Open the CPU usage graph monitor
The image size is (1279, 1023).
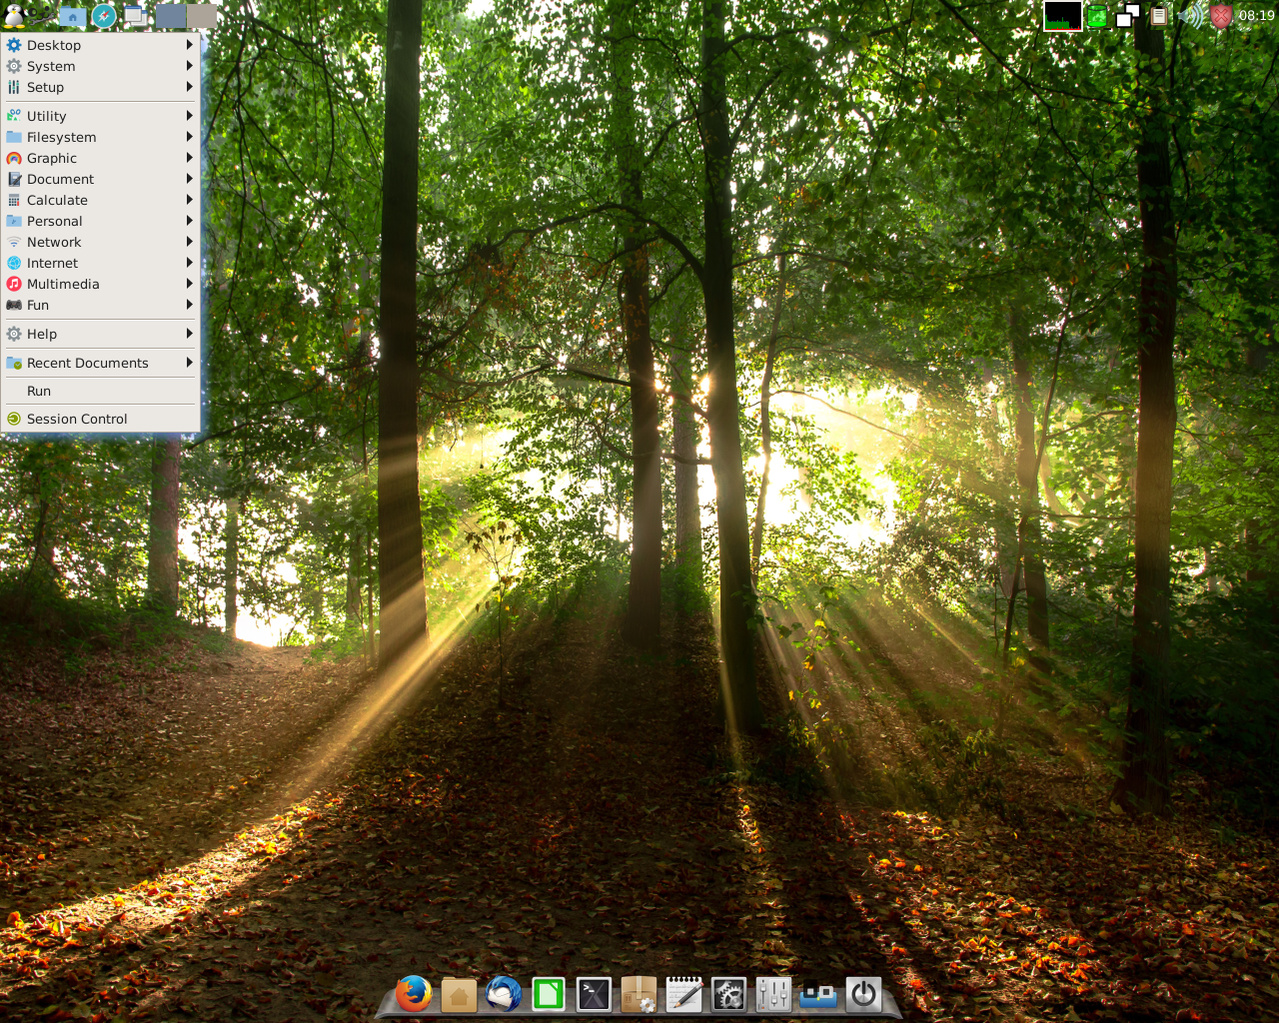pos(1062,16)
